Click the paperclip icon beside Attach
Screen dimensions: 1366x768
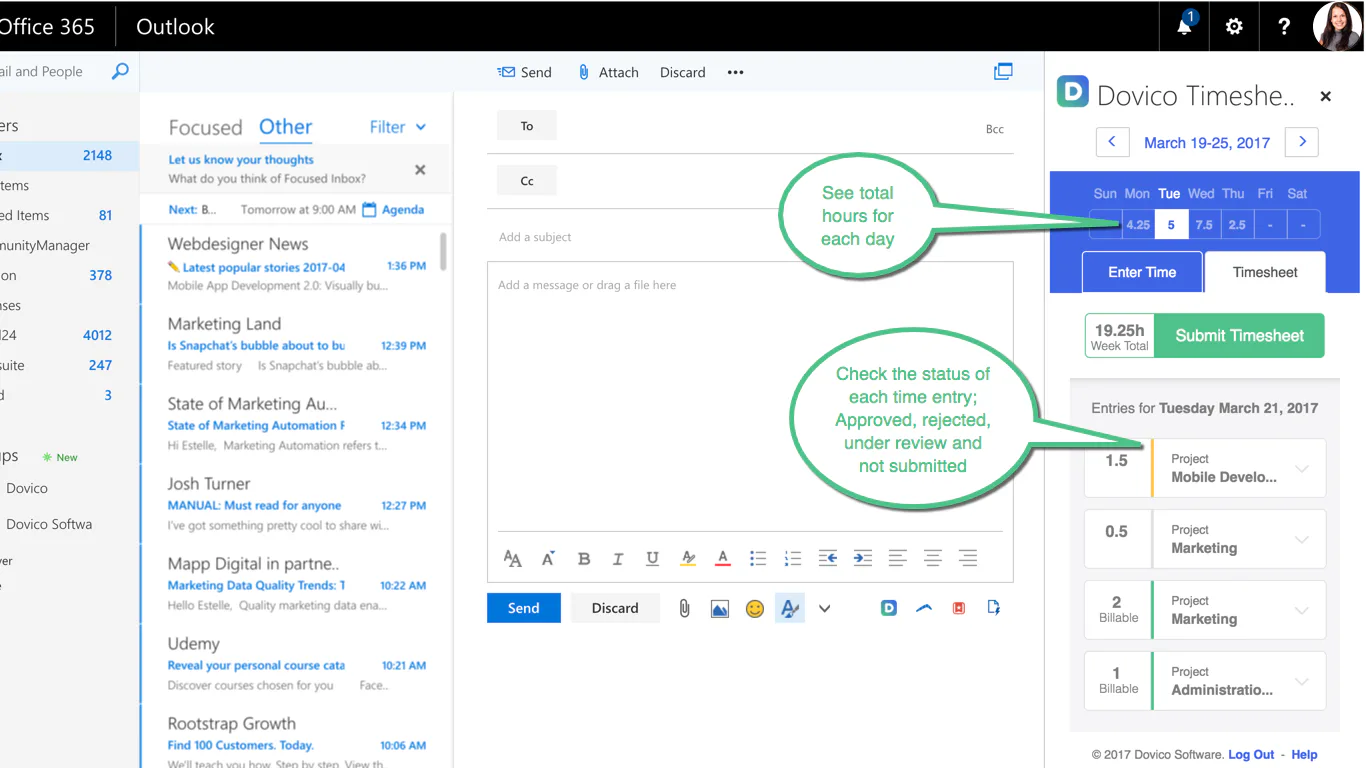pyautogui.click(x=584, y=72)
